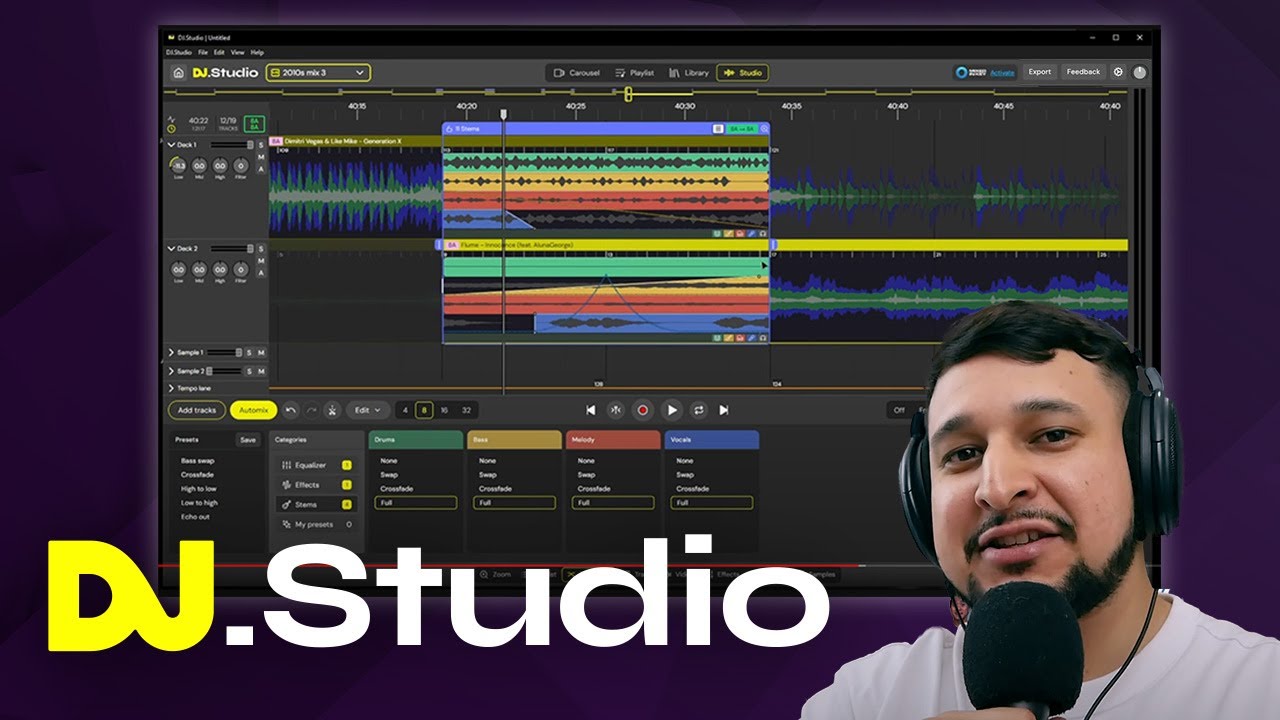Open the Feedback button

click(1083, 72)
